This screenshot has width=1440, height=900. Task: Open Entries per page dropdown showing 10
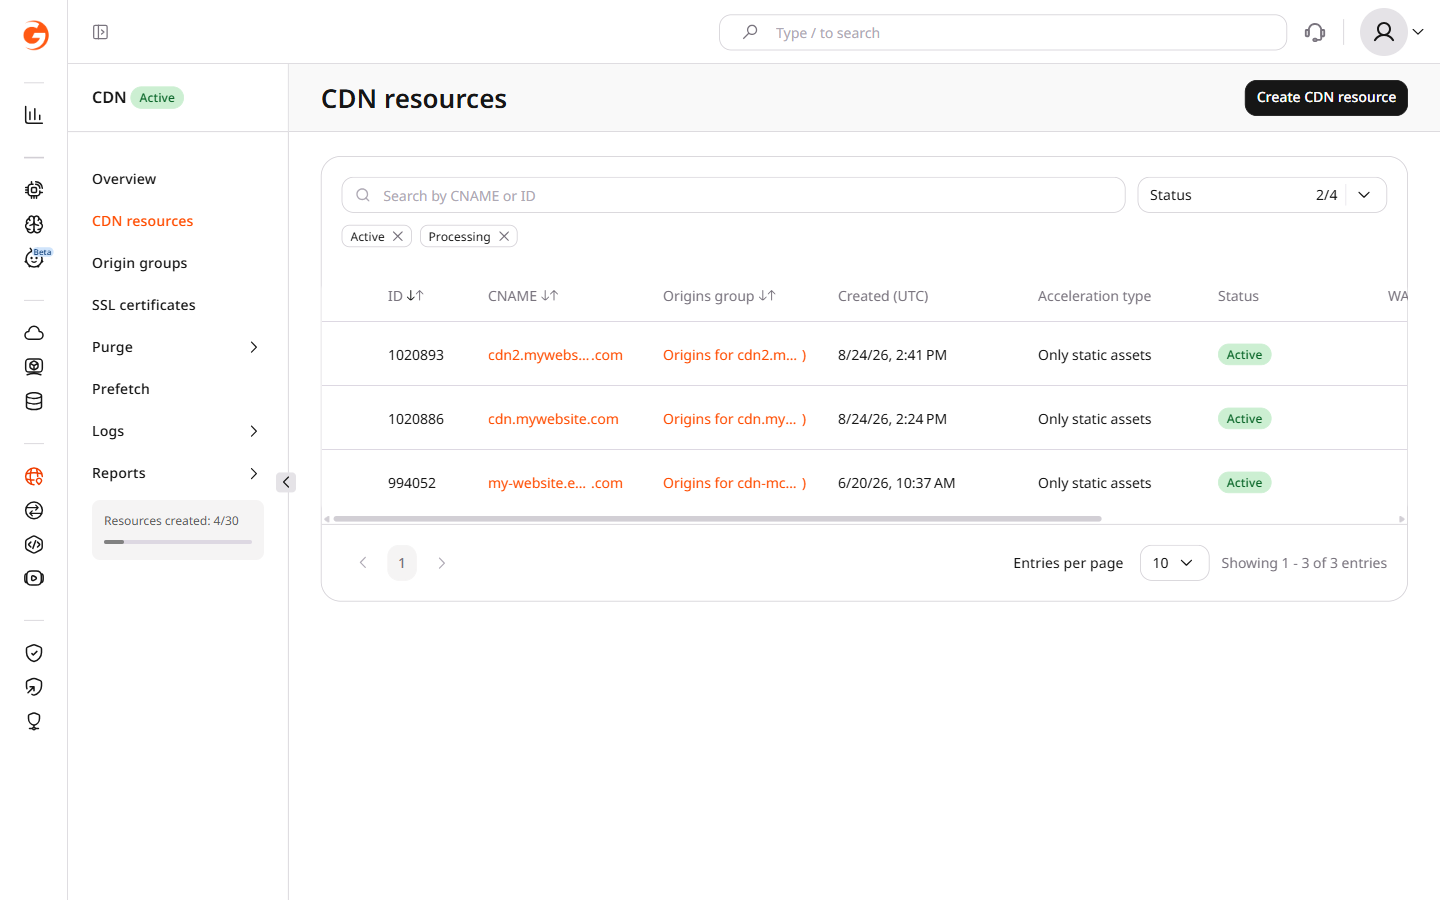pos(1174,563)
